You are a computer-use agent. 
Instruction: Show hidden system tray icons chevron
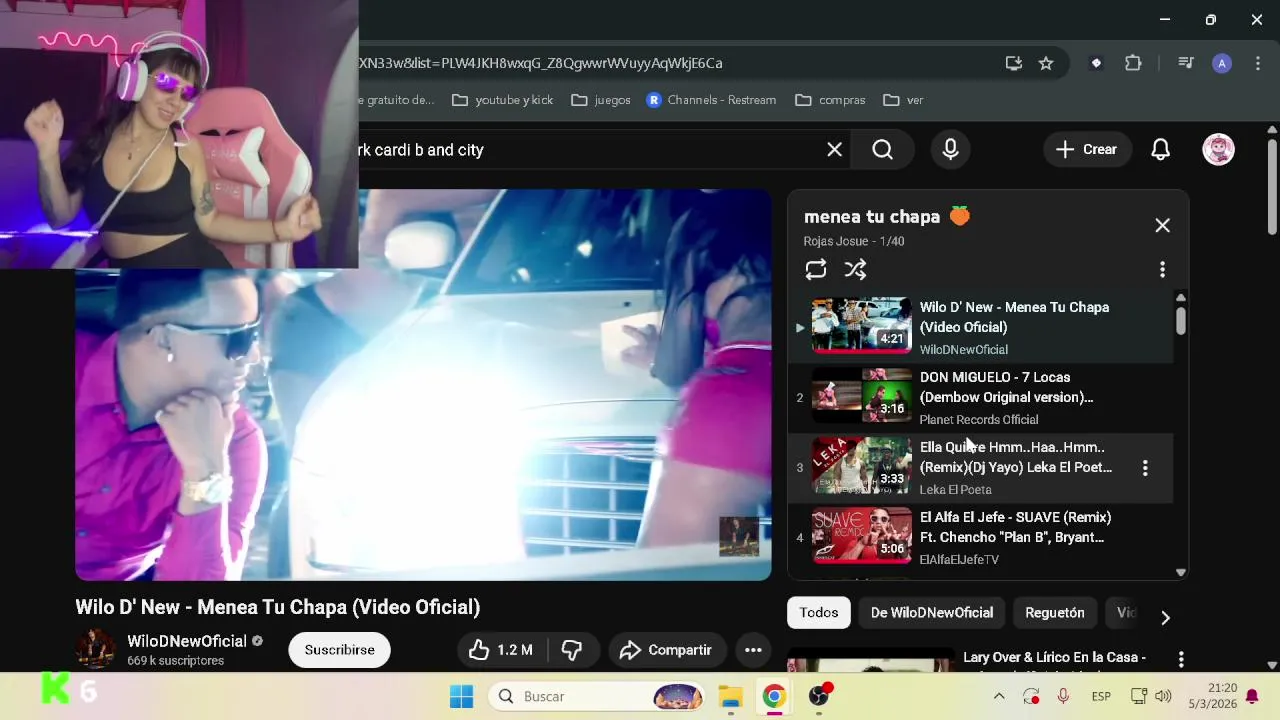(998, 697)
